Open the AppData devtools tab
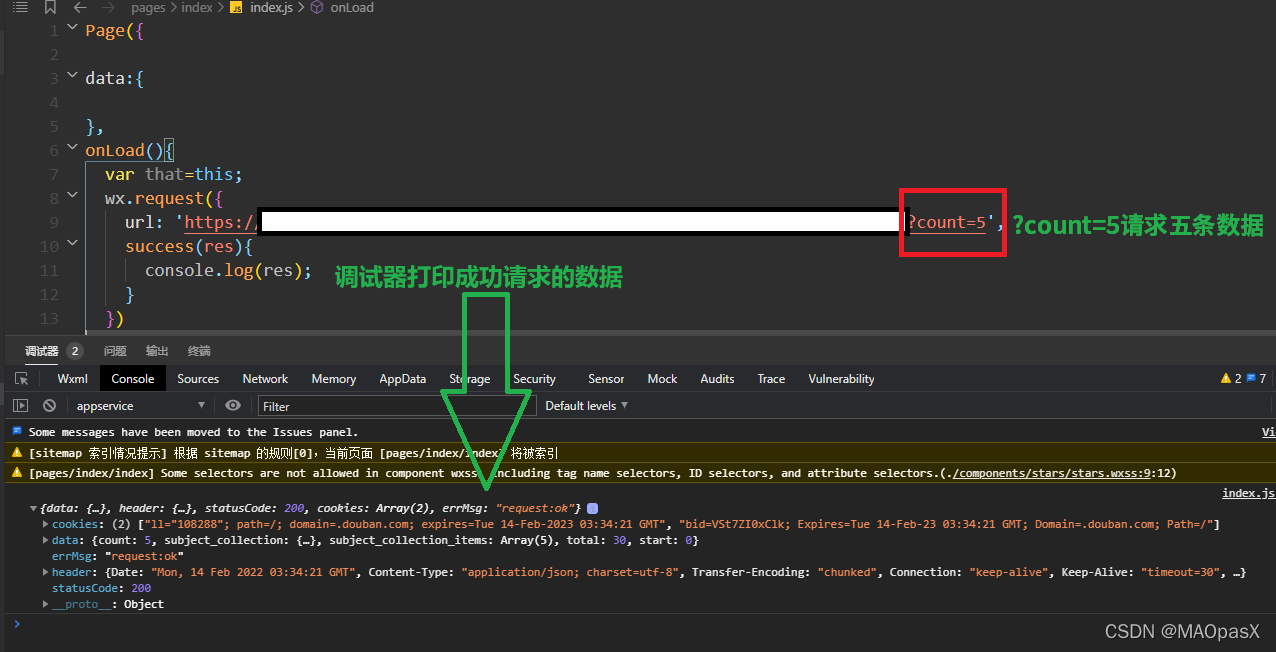1276x652 pixels. pos(403,379)
